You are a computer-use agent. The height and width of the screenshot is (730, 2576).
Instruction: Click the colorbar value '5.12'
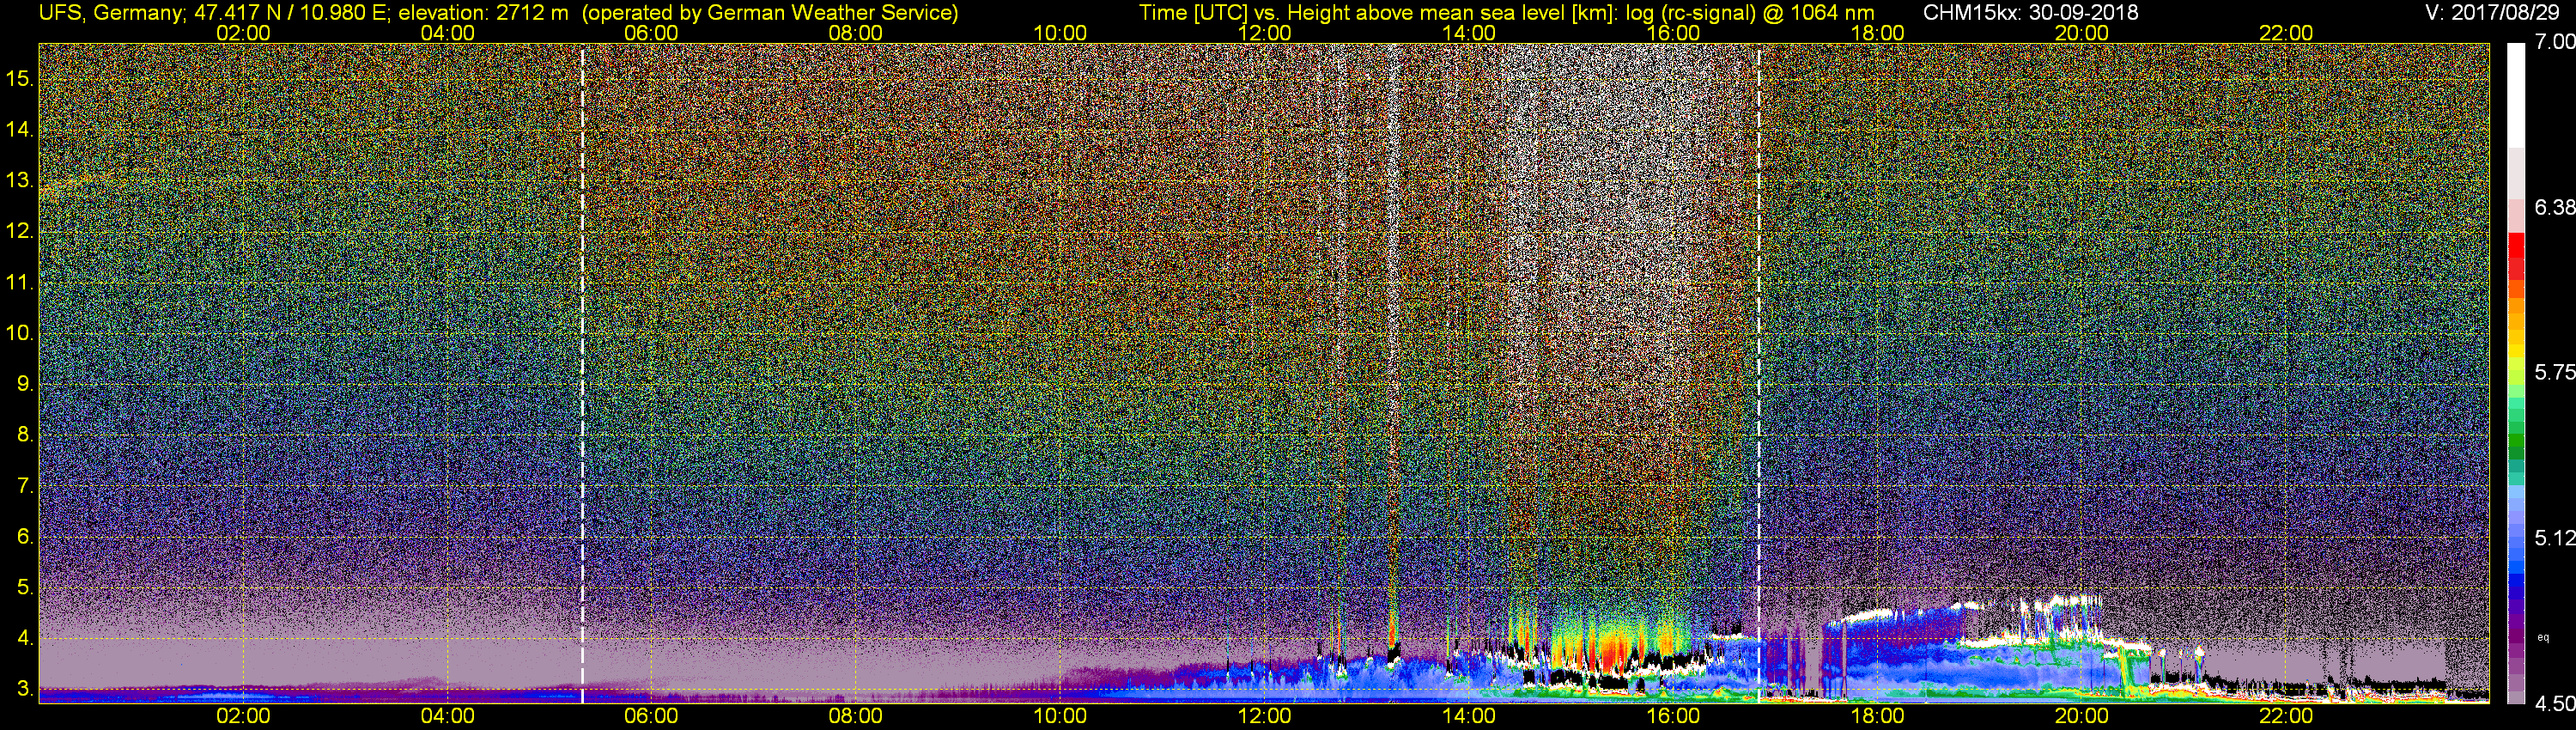(2555, 538)
